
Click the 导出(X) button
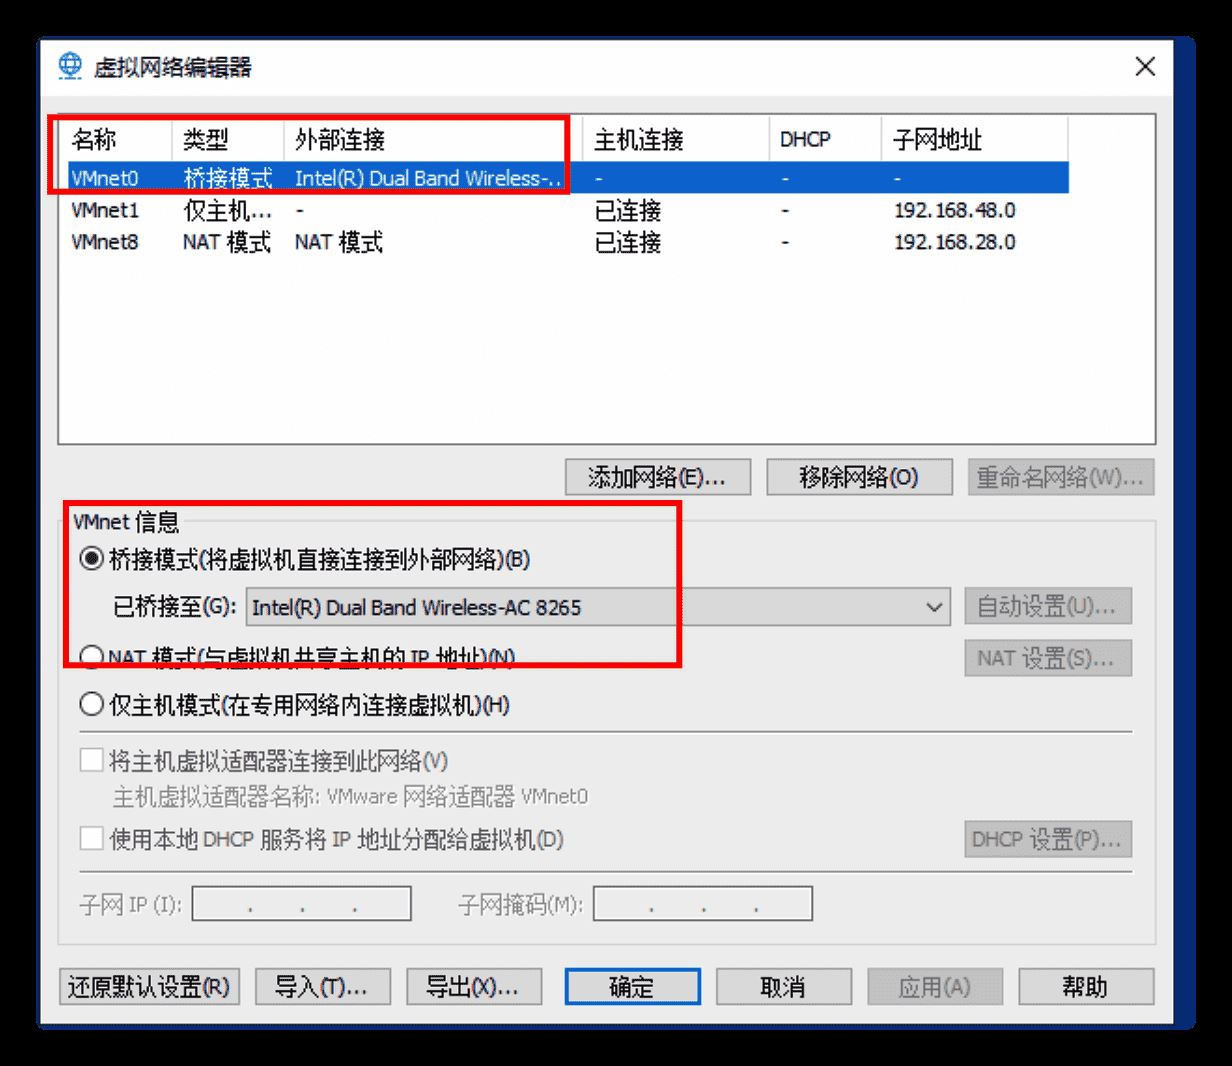click(473, 986)
